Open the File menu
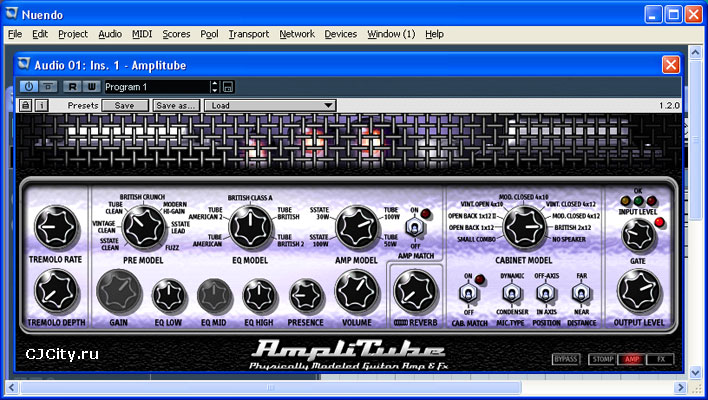Image resolution: width=708 pixels, height=400 pixels. point(15,34)
